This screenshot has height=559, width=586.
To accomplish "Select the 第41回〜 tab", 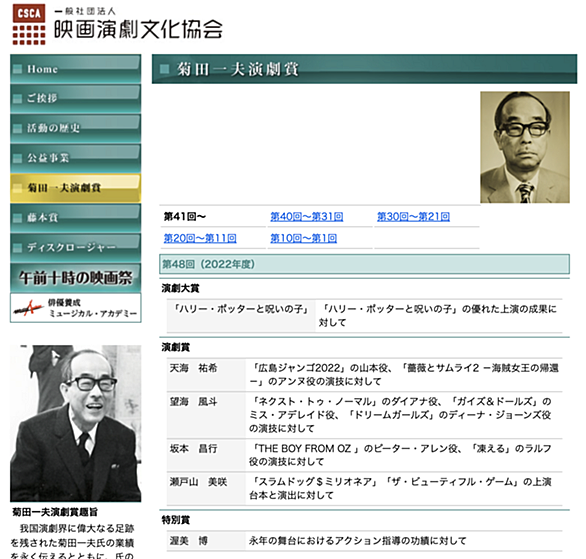I will click(185, 217).
